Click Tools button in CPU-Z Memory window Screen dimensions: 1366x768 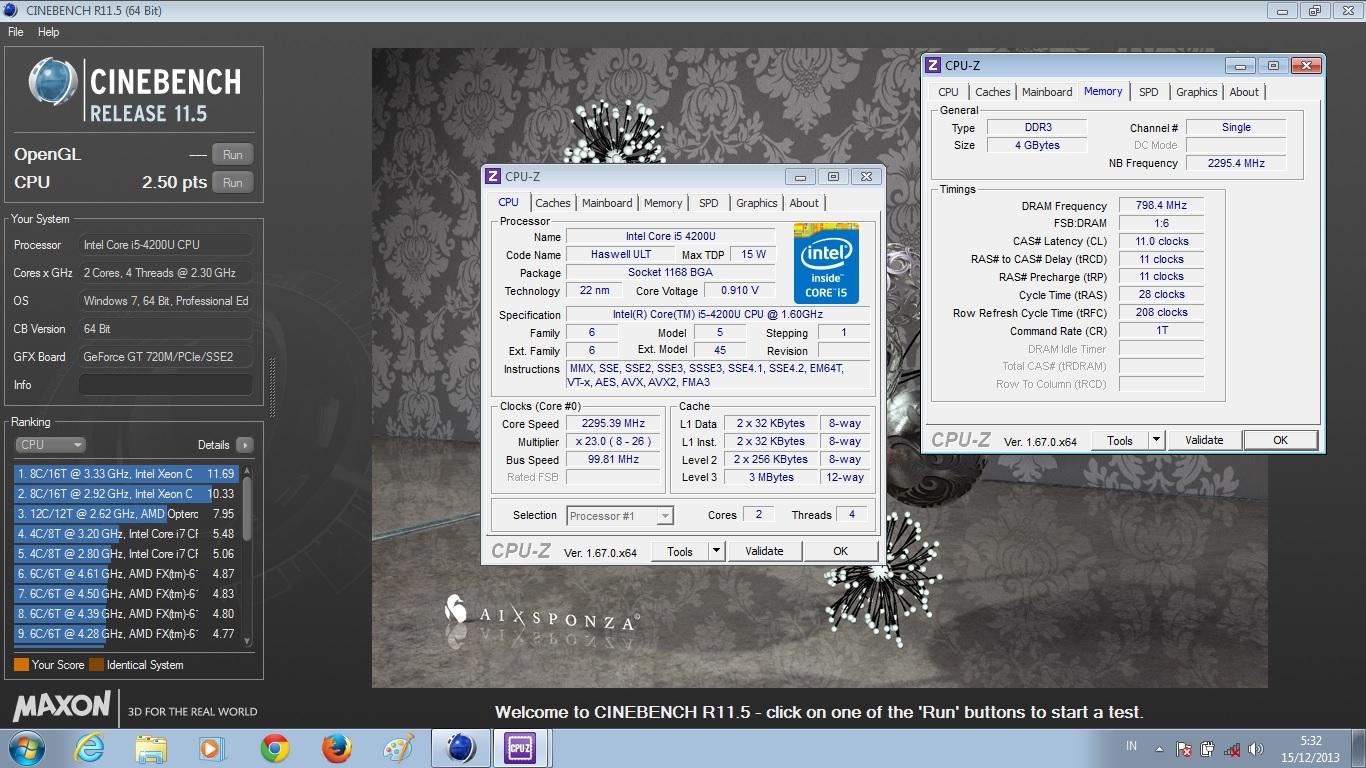pyautogui.click(x=1120, y=440)
